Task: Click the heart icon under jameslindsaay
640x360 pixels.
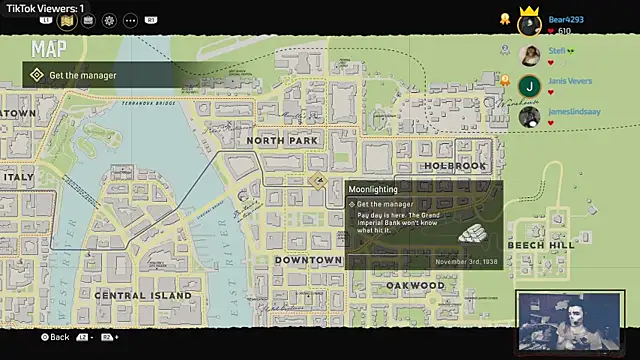Action: pos(551,123)
